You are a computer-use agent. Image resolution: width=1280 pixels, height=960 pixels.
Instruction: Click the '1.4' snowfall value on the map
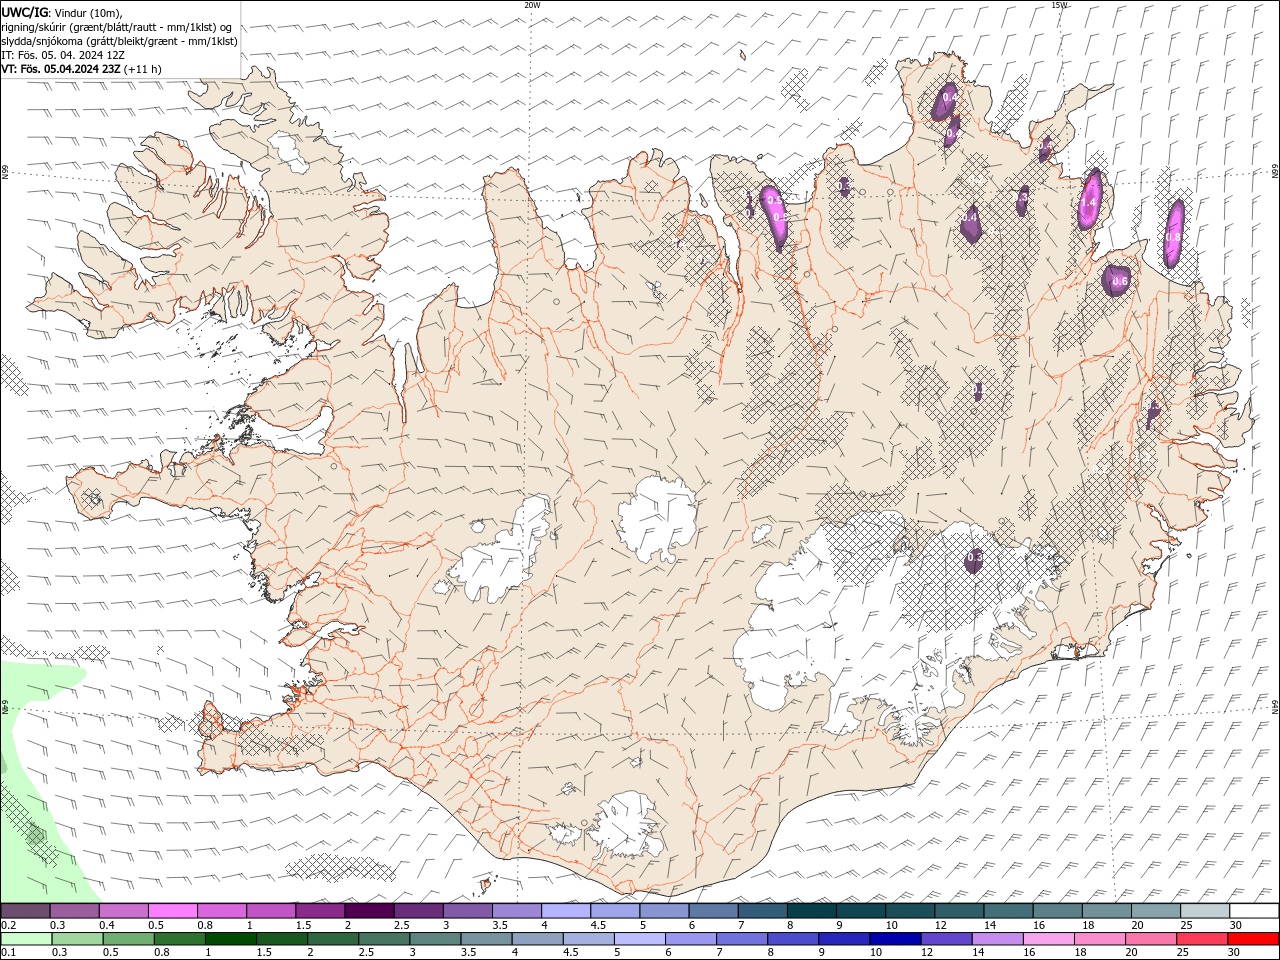pos(1090,203)
